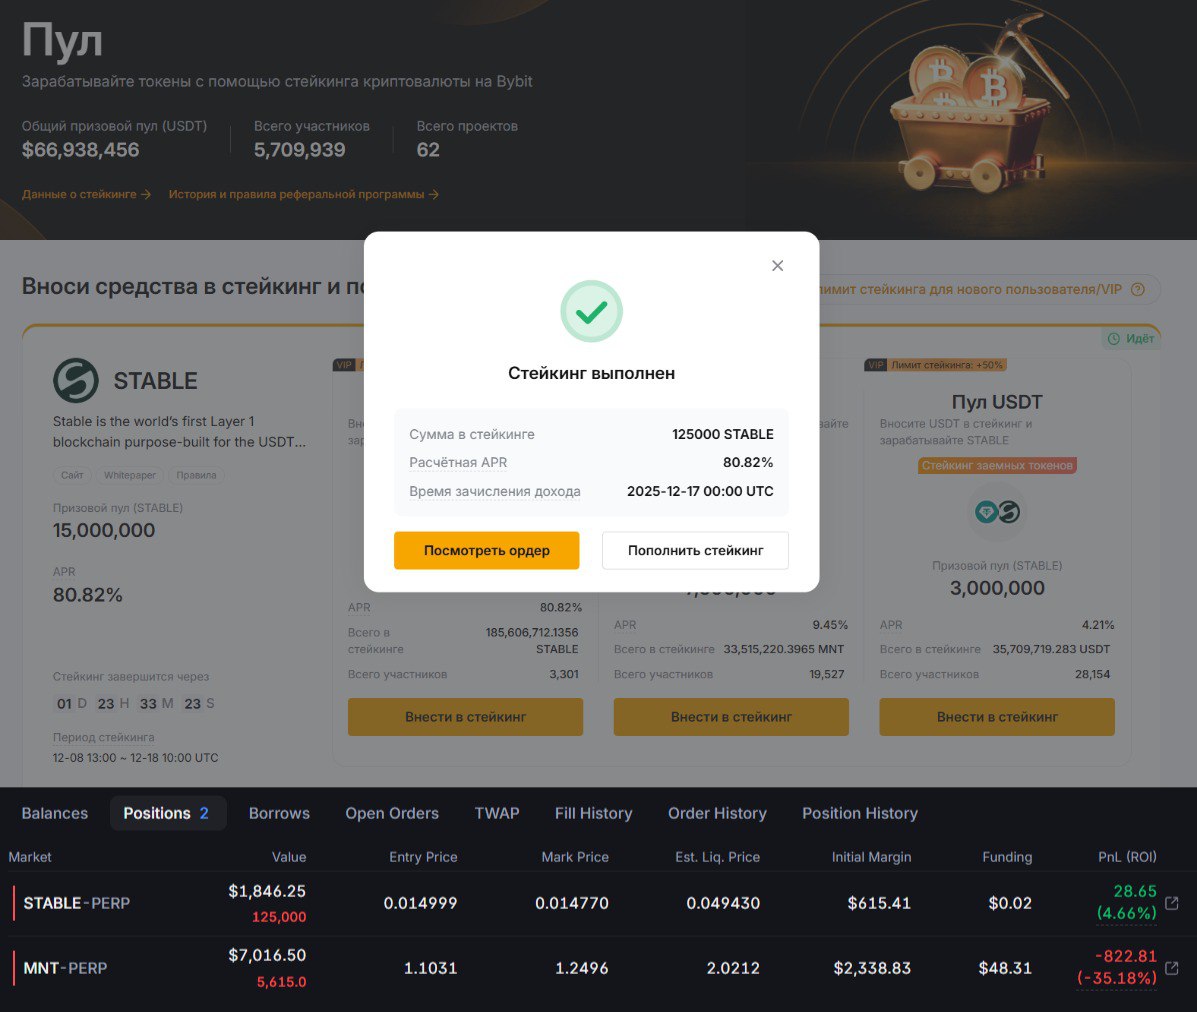Open share icon on STABLE-PERP row
This screenshot has height=1012, width=1197.
(x=1172, y=903)
